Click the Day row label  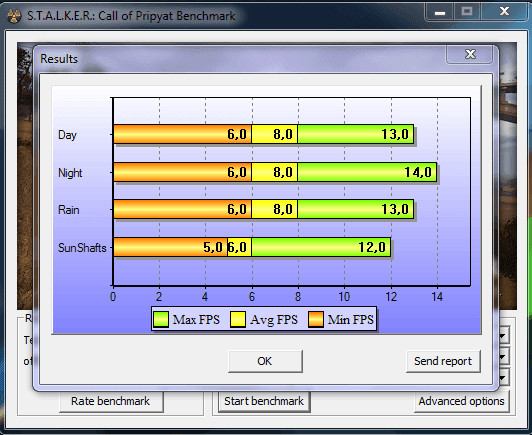click(67, 135)
